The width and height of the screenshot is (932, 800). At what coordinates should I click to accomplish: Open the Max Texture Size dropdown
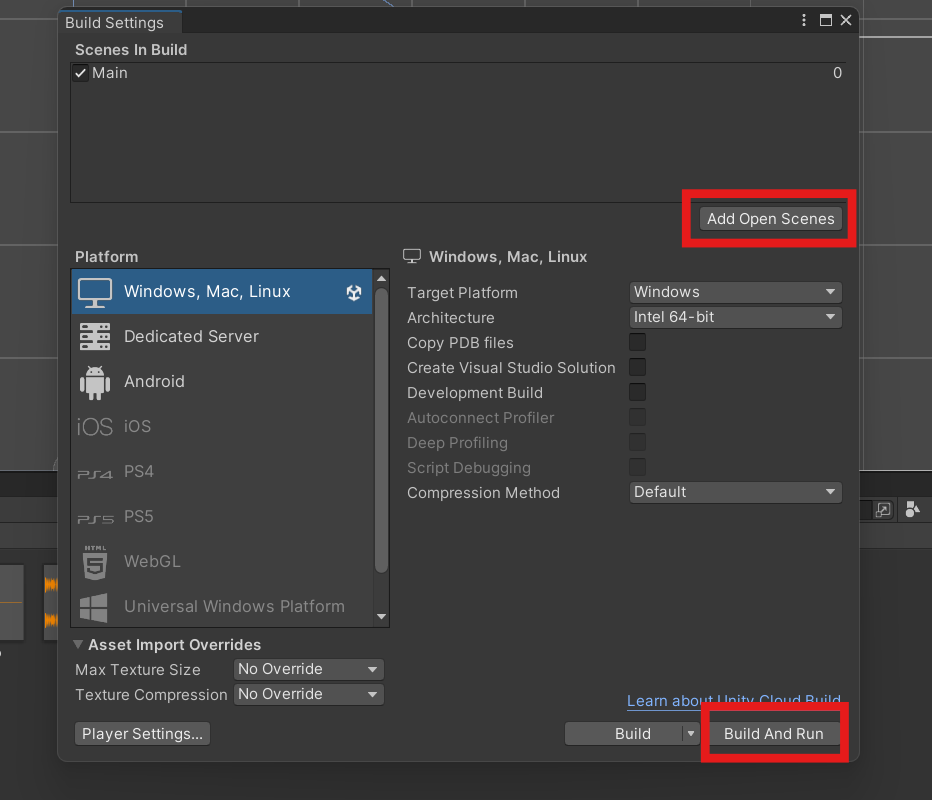[x=308, y=669]
